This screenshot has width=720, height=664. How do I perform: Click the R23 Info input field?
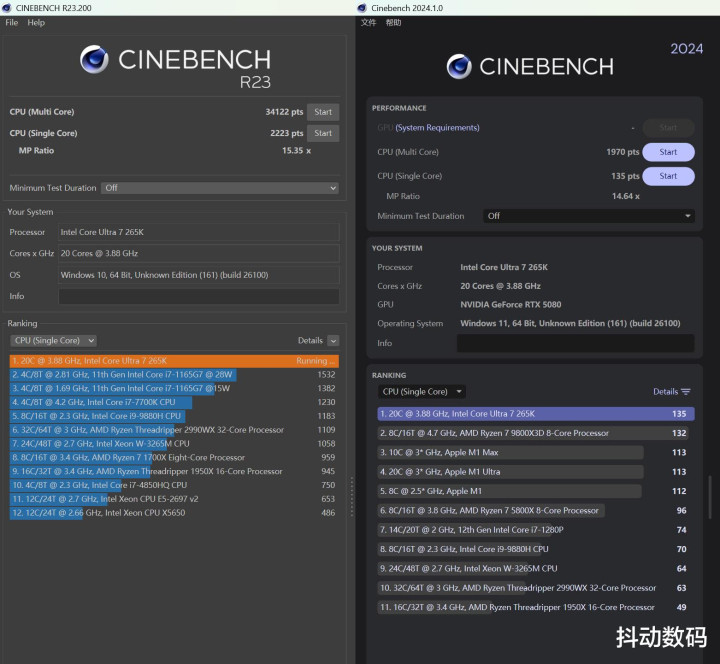pos(198,296)
